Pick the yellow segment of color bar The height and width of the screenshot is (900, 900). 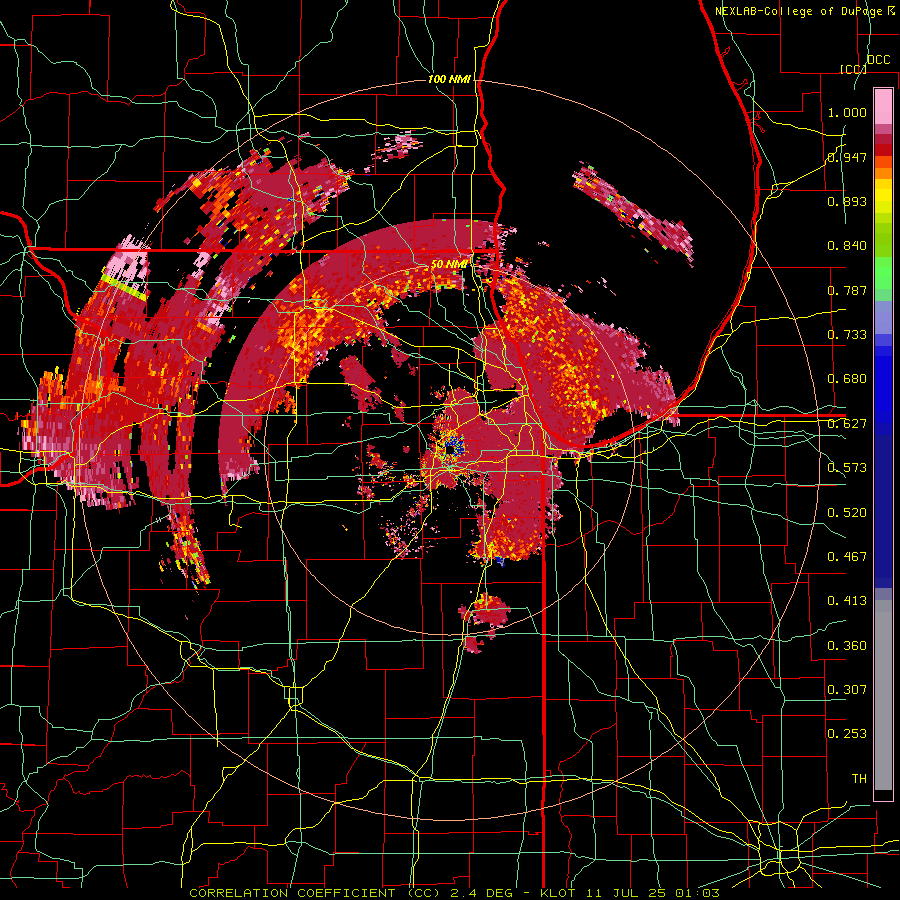(883, 196)
